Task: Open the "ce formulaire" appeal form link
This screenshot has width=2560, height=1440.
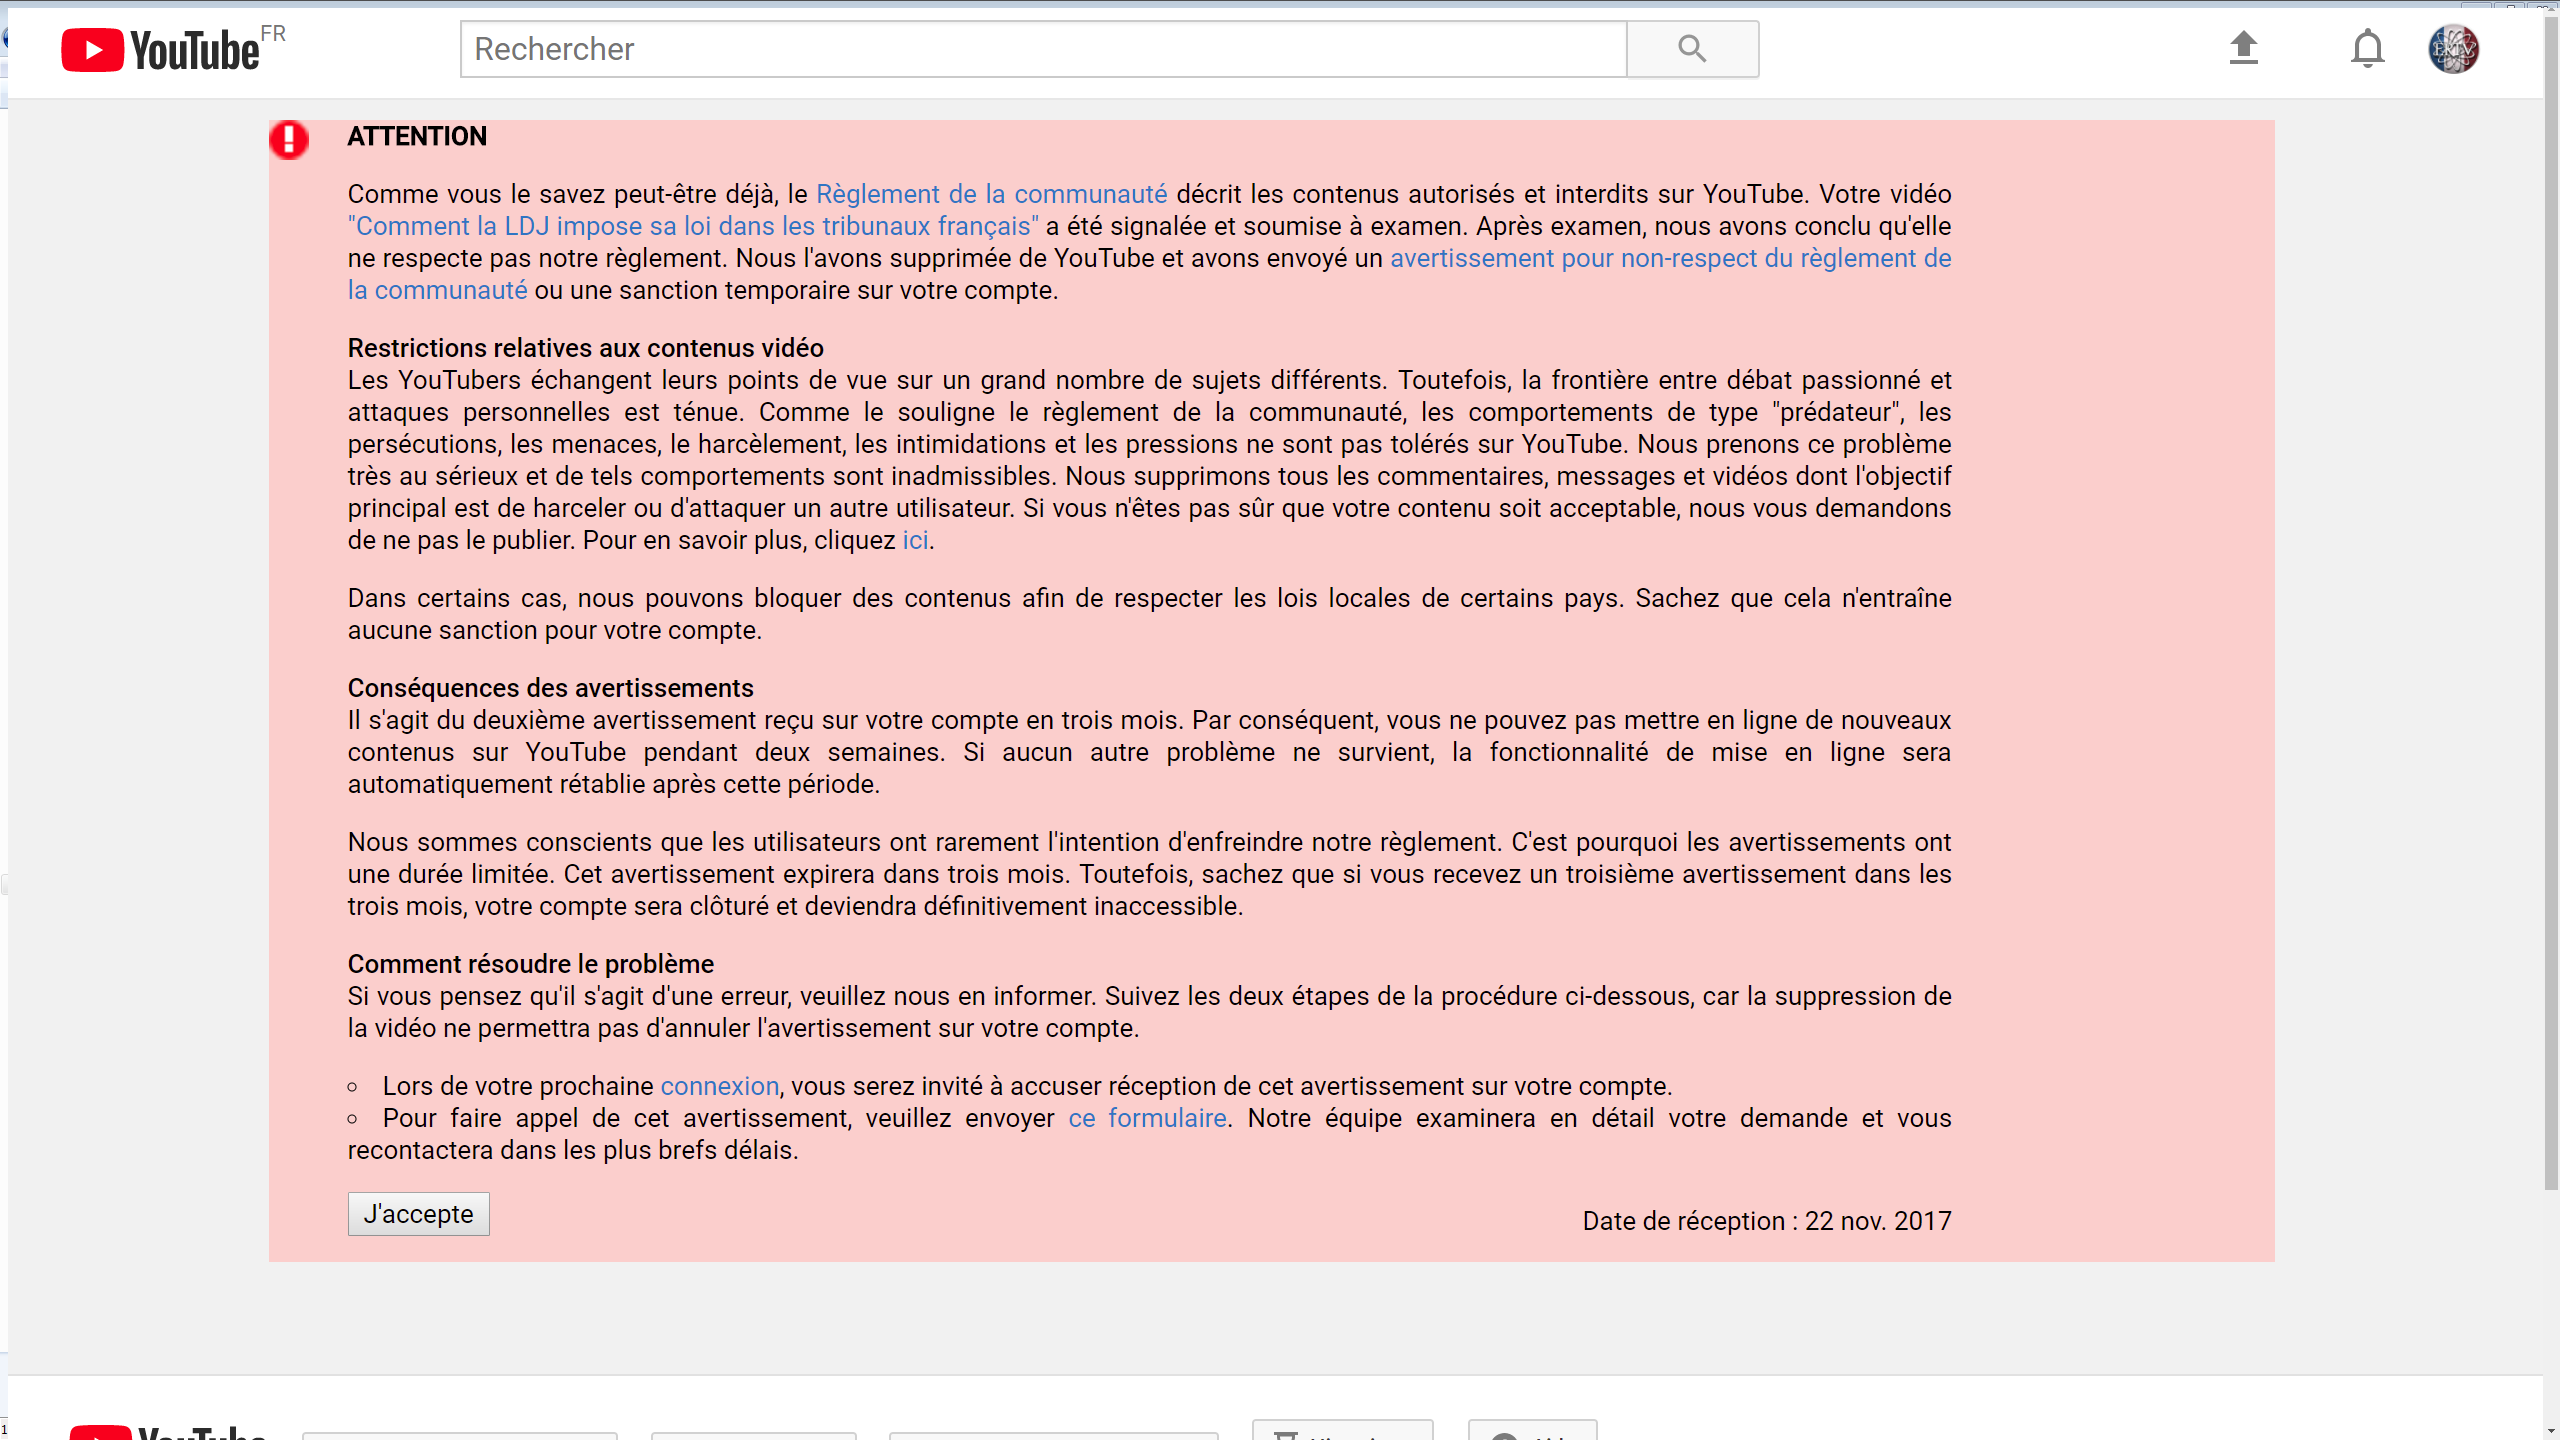Action: (1147, 1118)
